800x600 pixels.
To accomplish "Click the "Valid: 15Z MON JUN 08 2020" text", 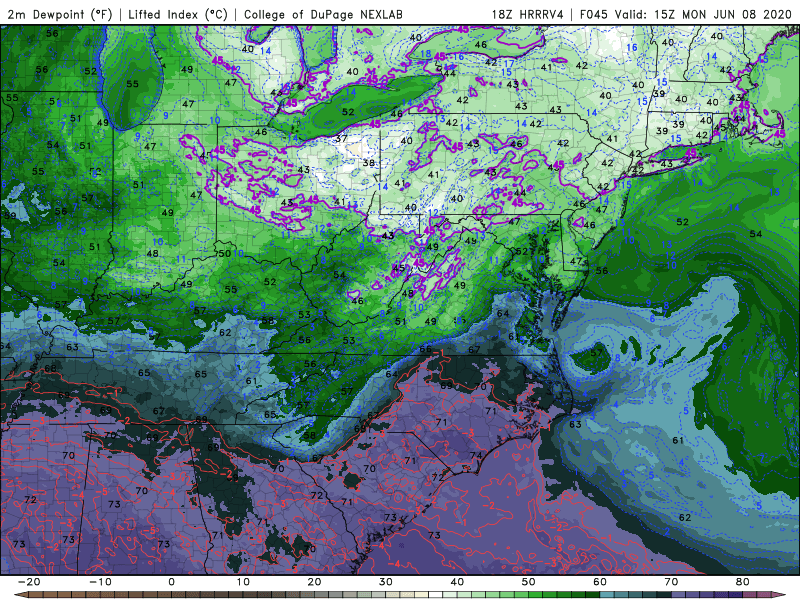I will [x=703, y=14].
